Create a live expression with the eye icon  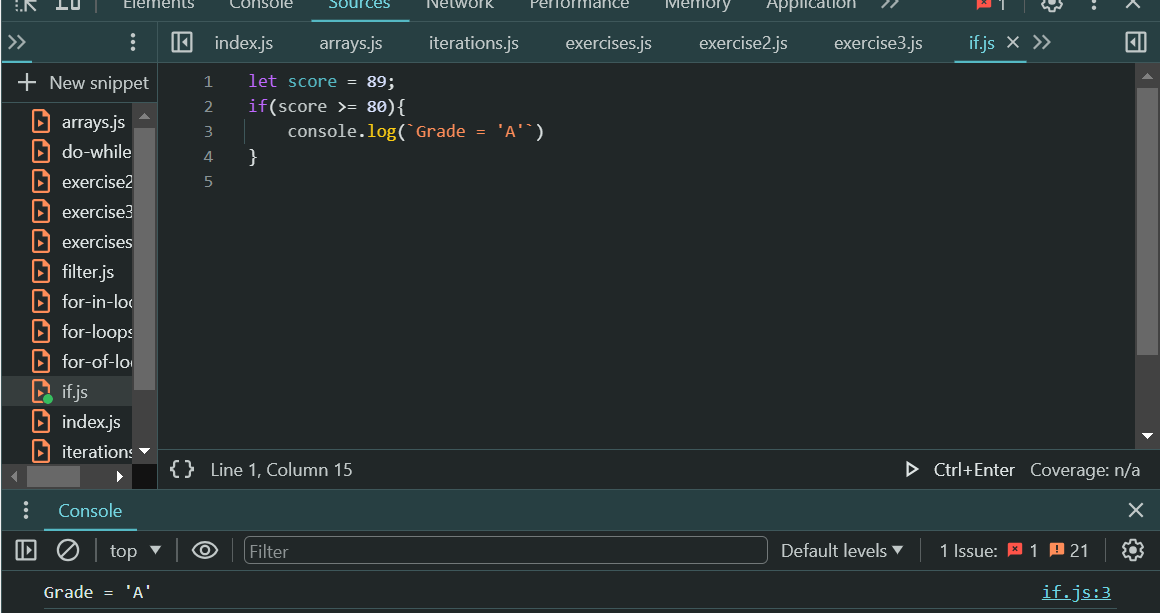205,550
